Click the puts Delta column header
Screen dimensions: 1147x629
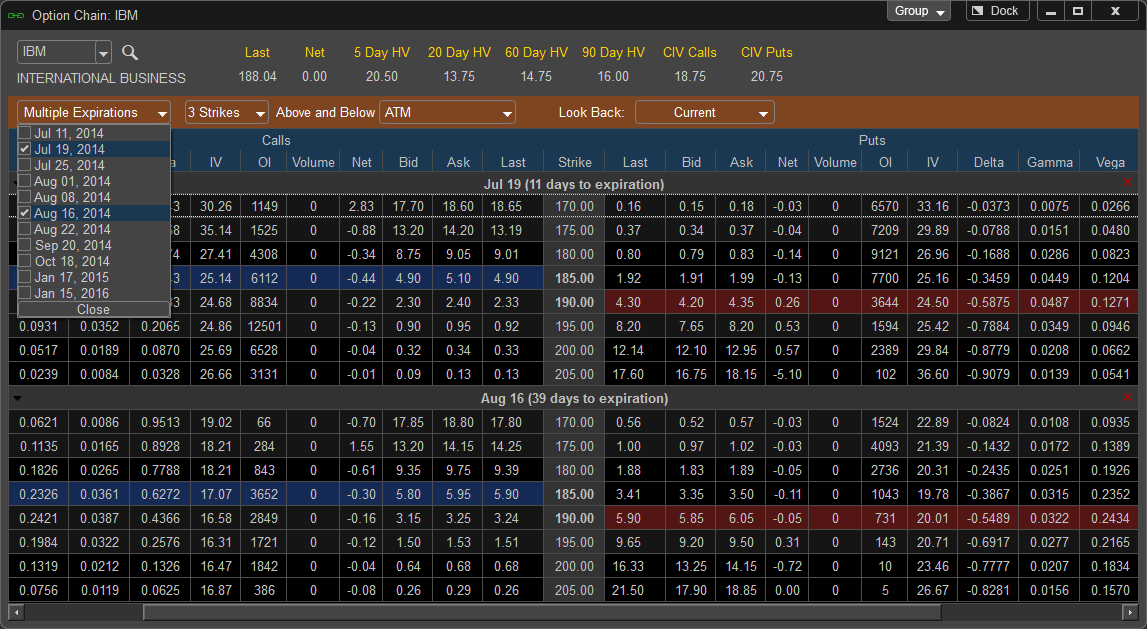click(x=989, y=162)
